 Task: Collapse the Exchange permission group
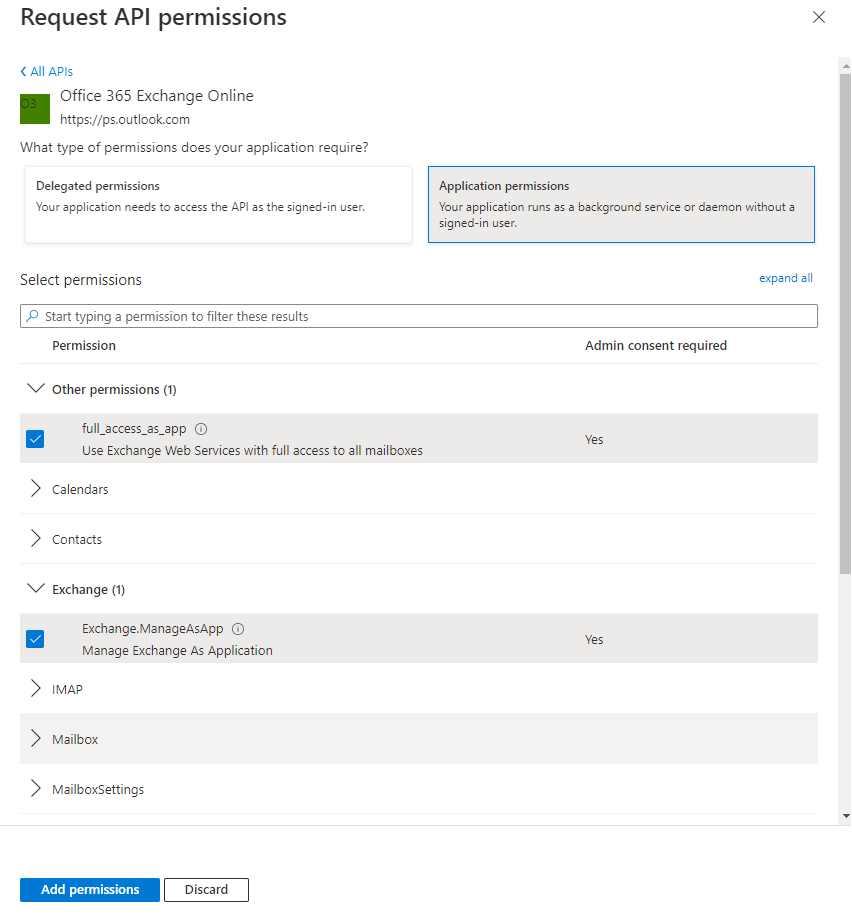coord(37,589)
